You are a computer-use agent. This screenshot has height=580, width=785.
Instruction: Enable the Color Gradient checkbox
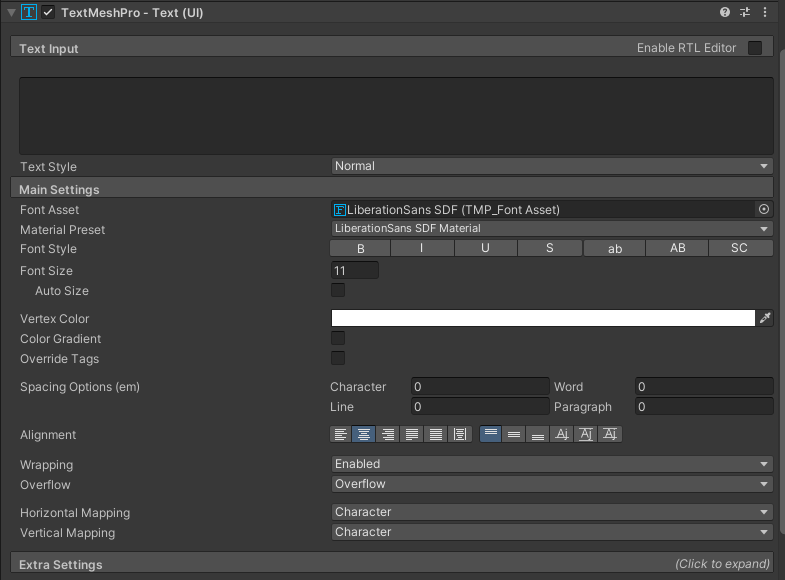coord(338,338)
